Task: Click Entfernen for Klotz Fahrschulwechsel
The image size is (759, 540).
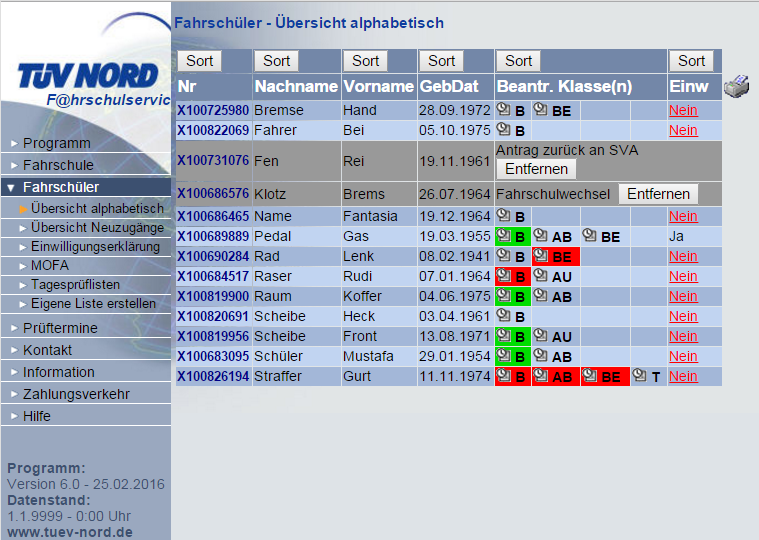Action: click(658, 194)
